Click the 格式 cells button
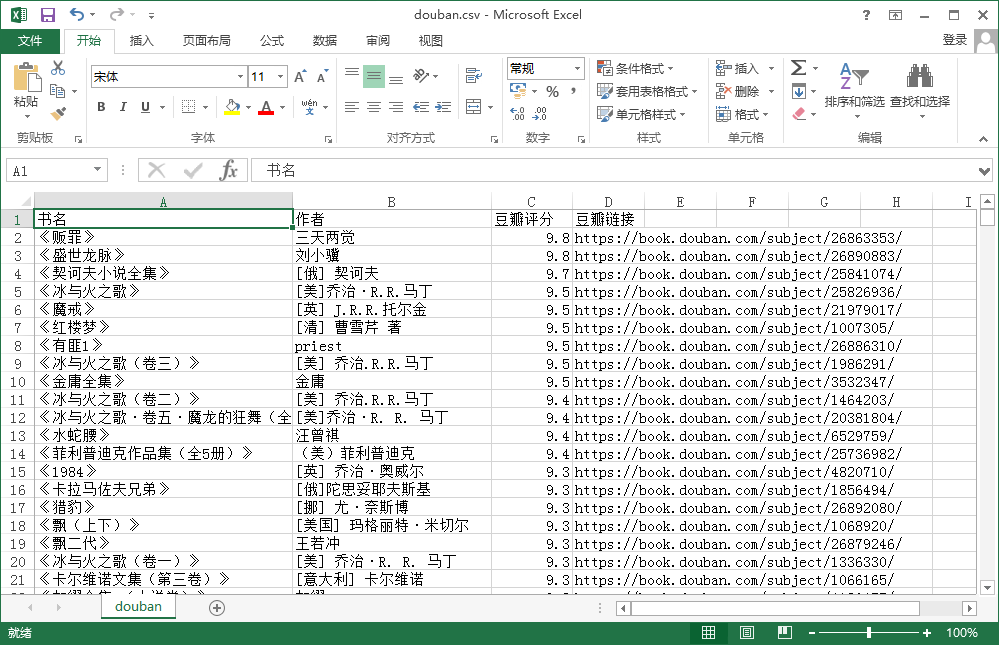Image resolution: width=999 pixels, height=645 pixels. (742, 114)
